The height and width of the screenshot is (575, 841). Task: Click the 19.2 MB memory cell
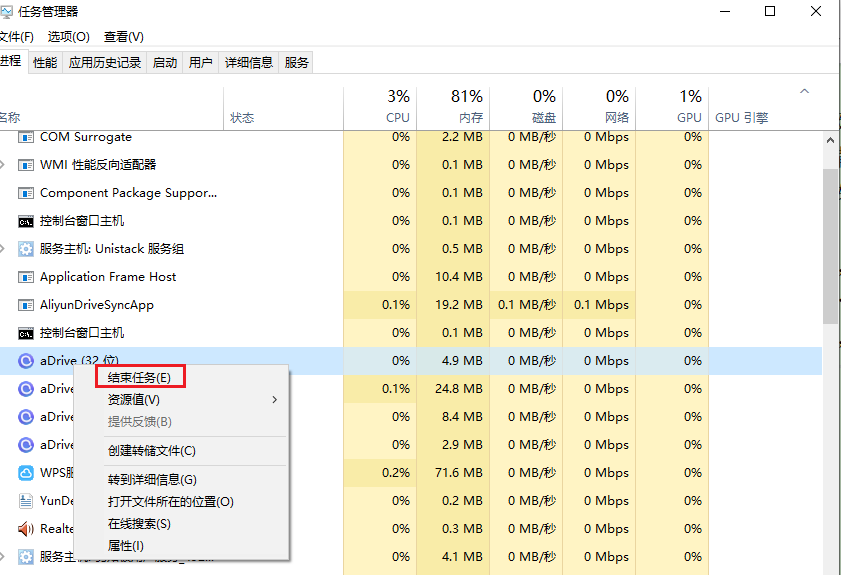(x=453, y=305)
